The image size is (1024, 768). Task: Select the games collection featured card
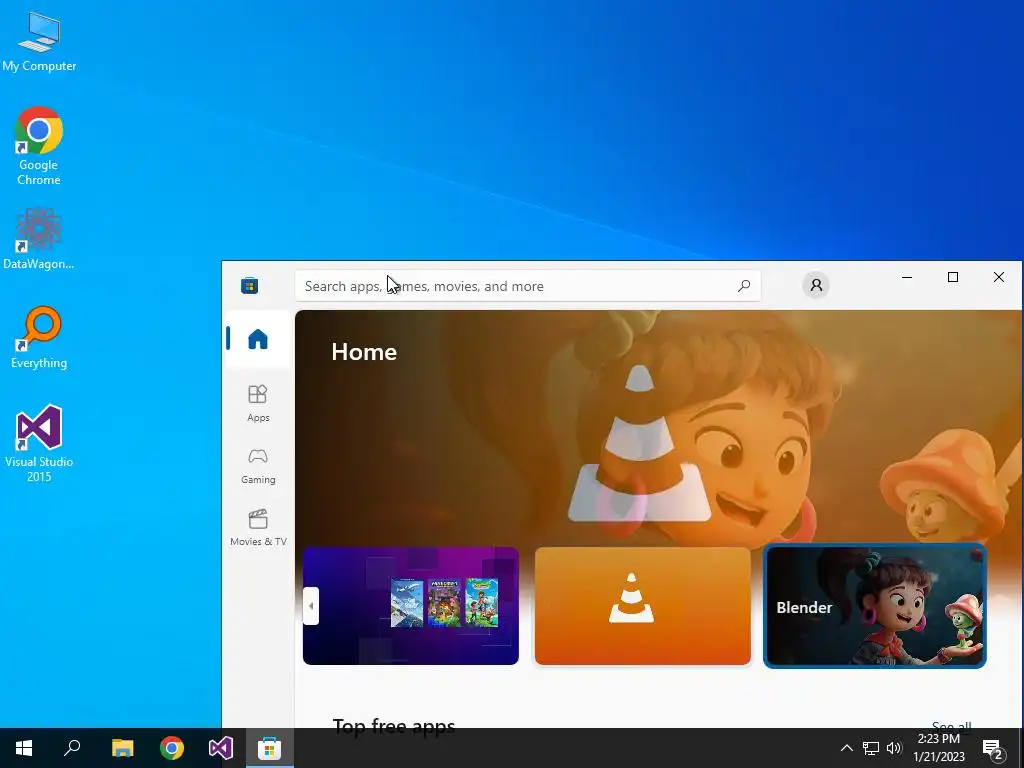coord(411,606)
